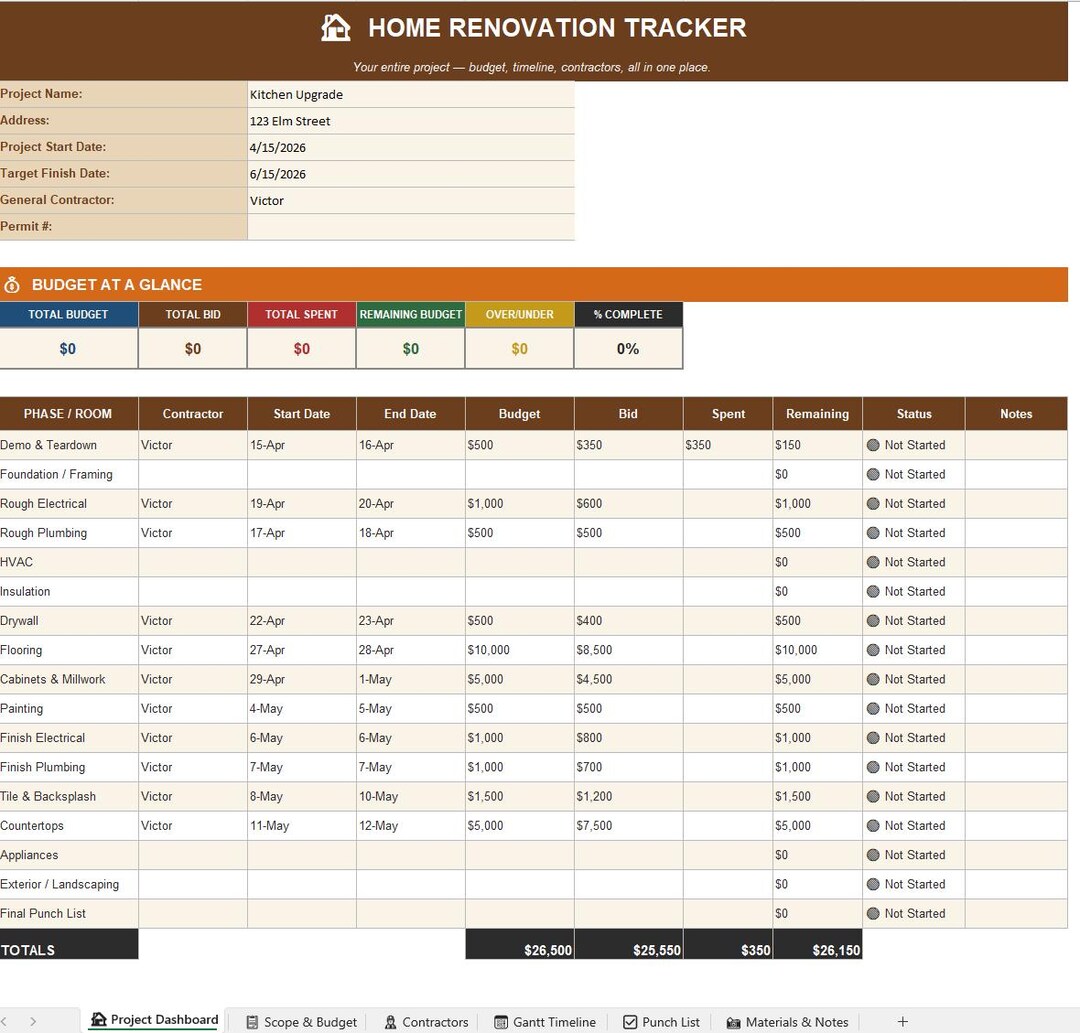The width and height of the screenshot is (1080, 1033).
Task: Click the PHASE / ROOM column header
Action: coord(68,414)
